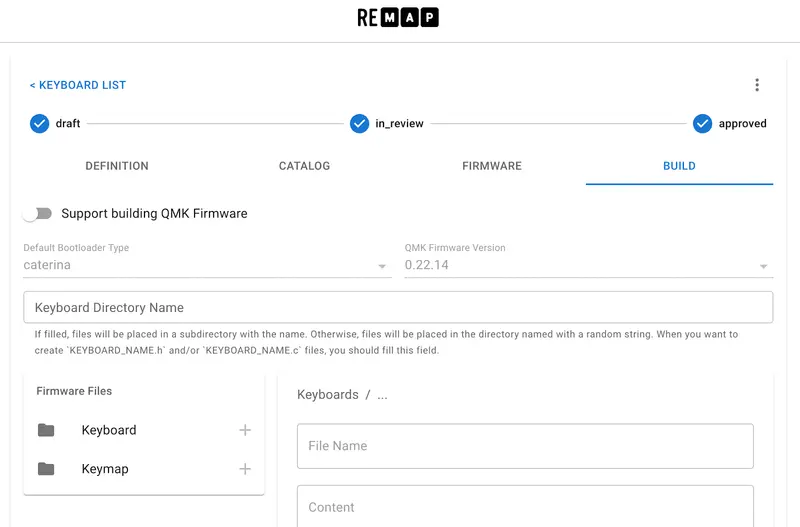Click the Keymap folder icon
The width and height of the screenshot is (800, 527).
tap(46, 469)
